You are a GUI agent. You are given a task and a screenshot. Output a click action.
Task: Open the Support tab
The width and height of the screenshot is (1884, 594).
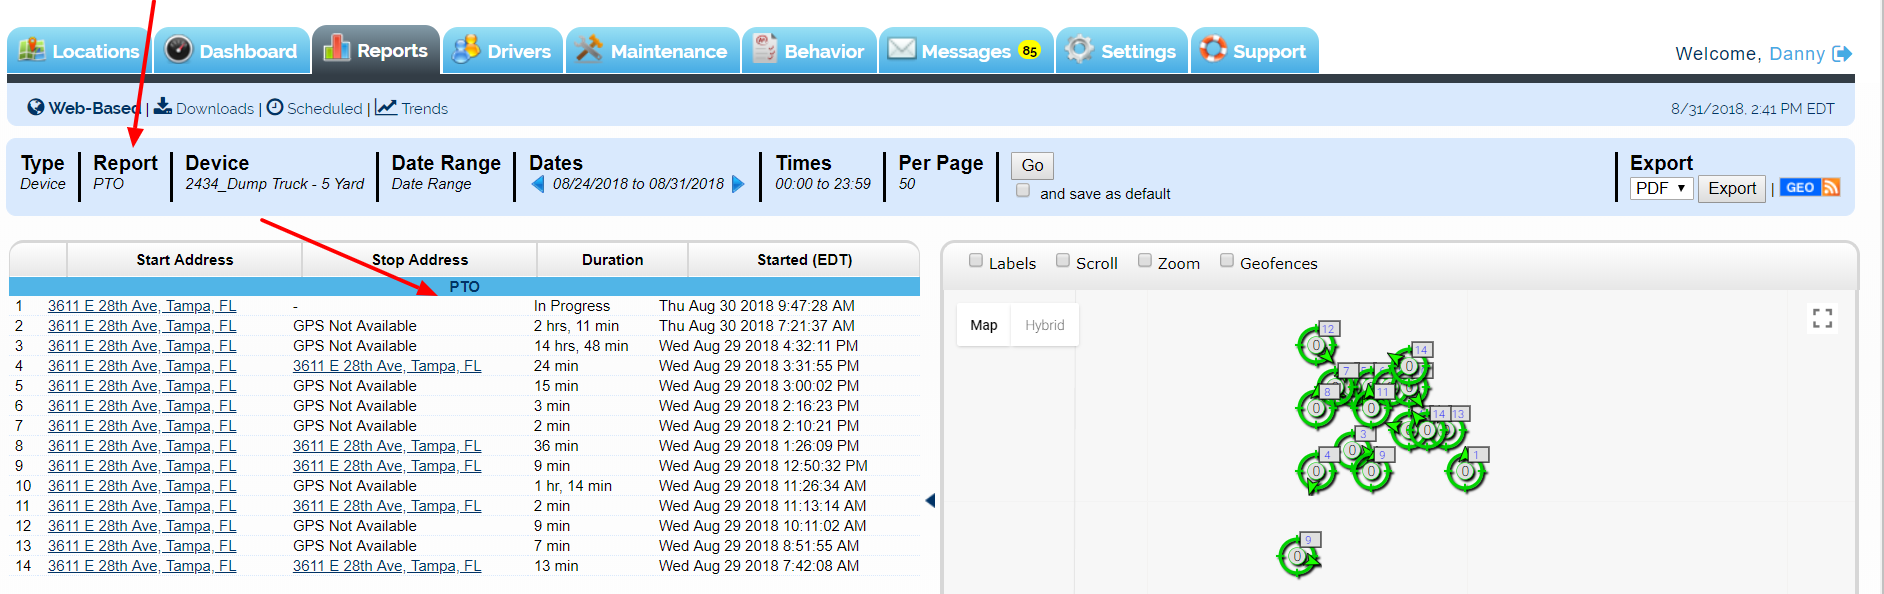coord(1254,51)
